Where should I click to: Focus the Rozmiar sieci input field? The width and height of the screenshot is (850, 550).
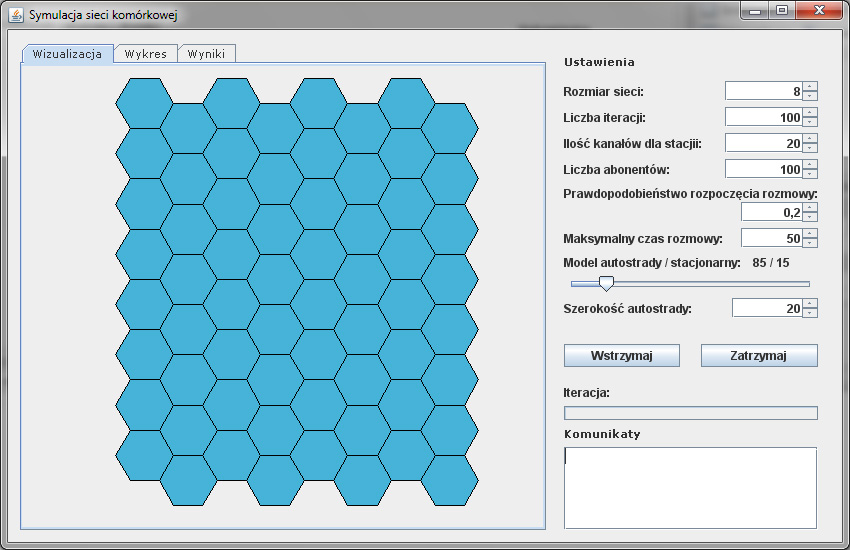coord(763,91)
